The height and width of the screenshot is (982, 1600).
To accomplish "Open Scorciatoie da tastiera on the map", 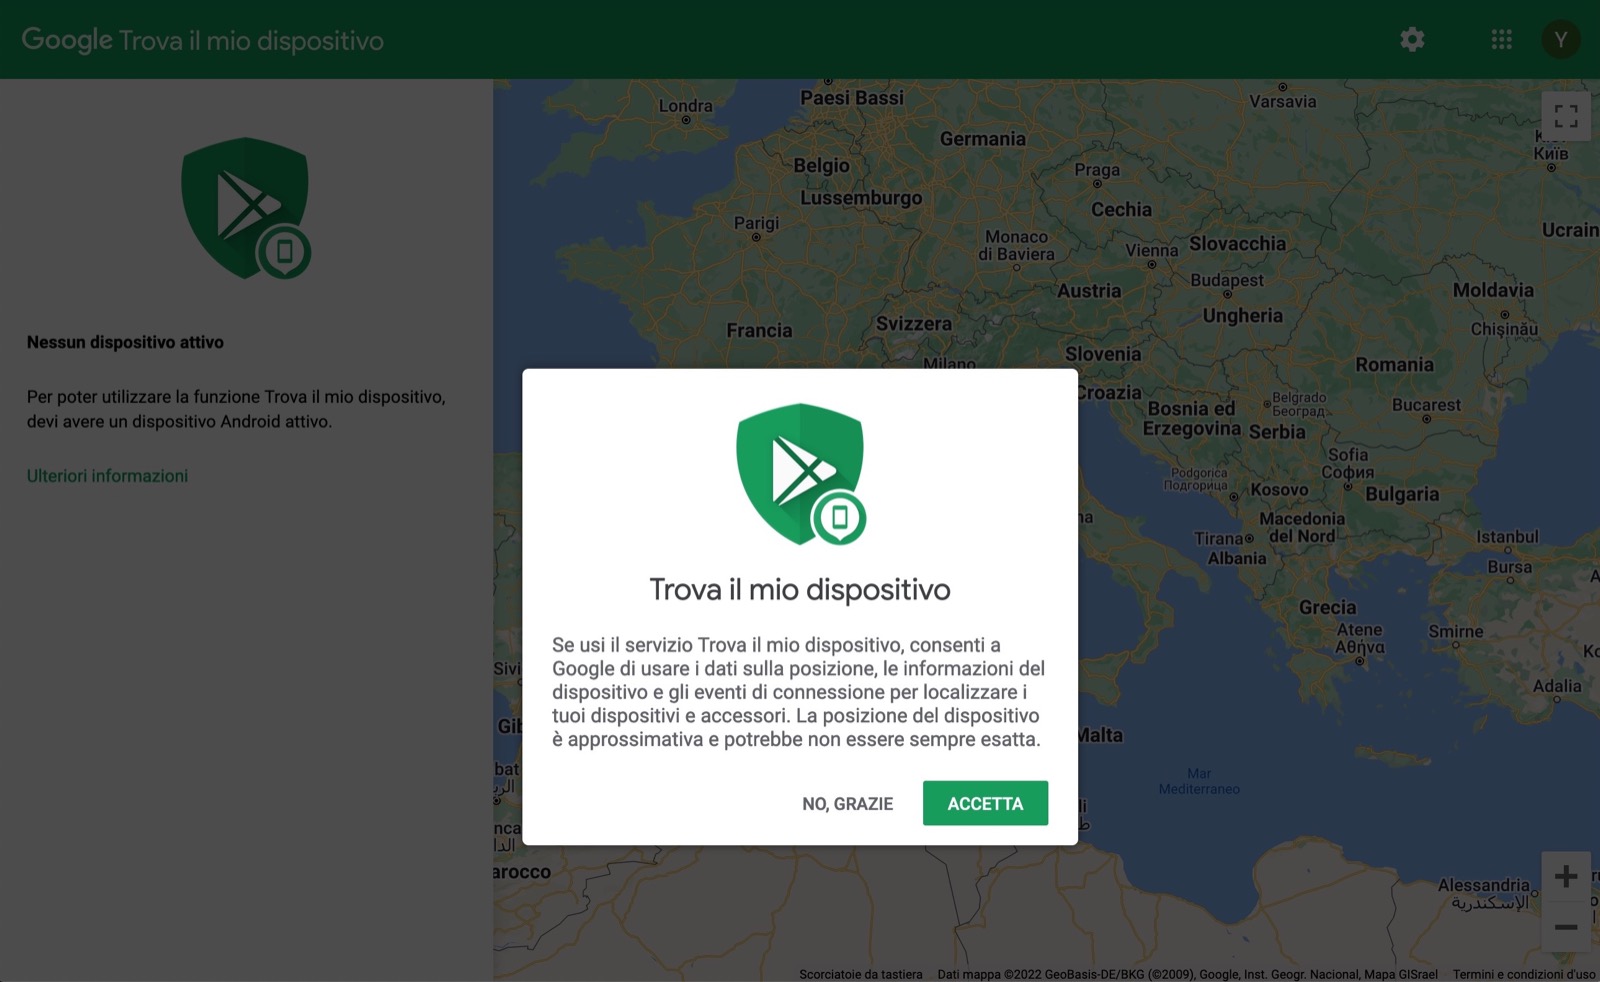I will 861,974.
